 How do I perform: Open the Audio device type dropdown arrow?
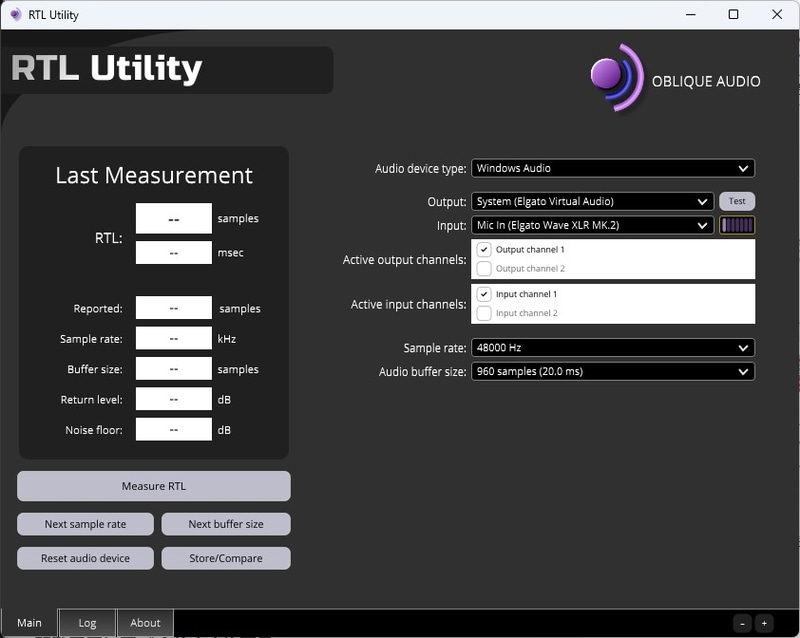tap(741, 168)
